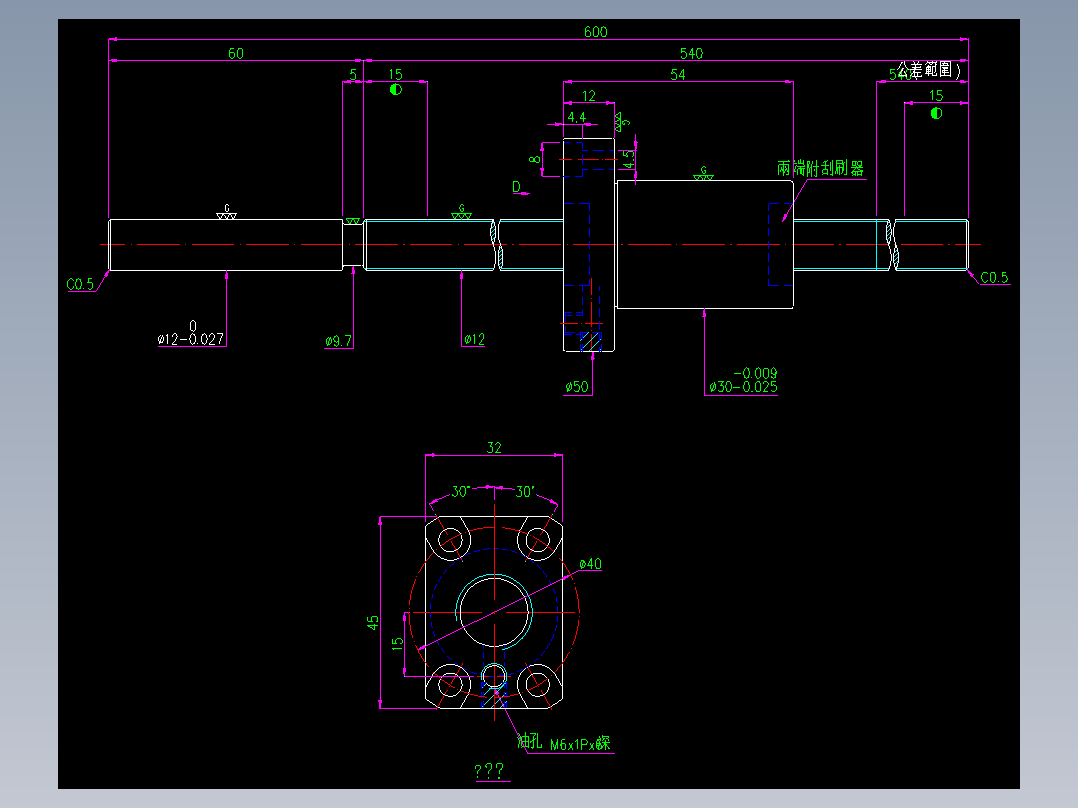Click the ø50 flange diameter label
This screenshot has width=1078, height=808.
577,385
